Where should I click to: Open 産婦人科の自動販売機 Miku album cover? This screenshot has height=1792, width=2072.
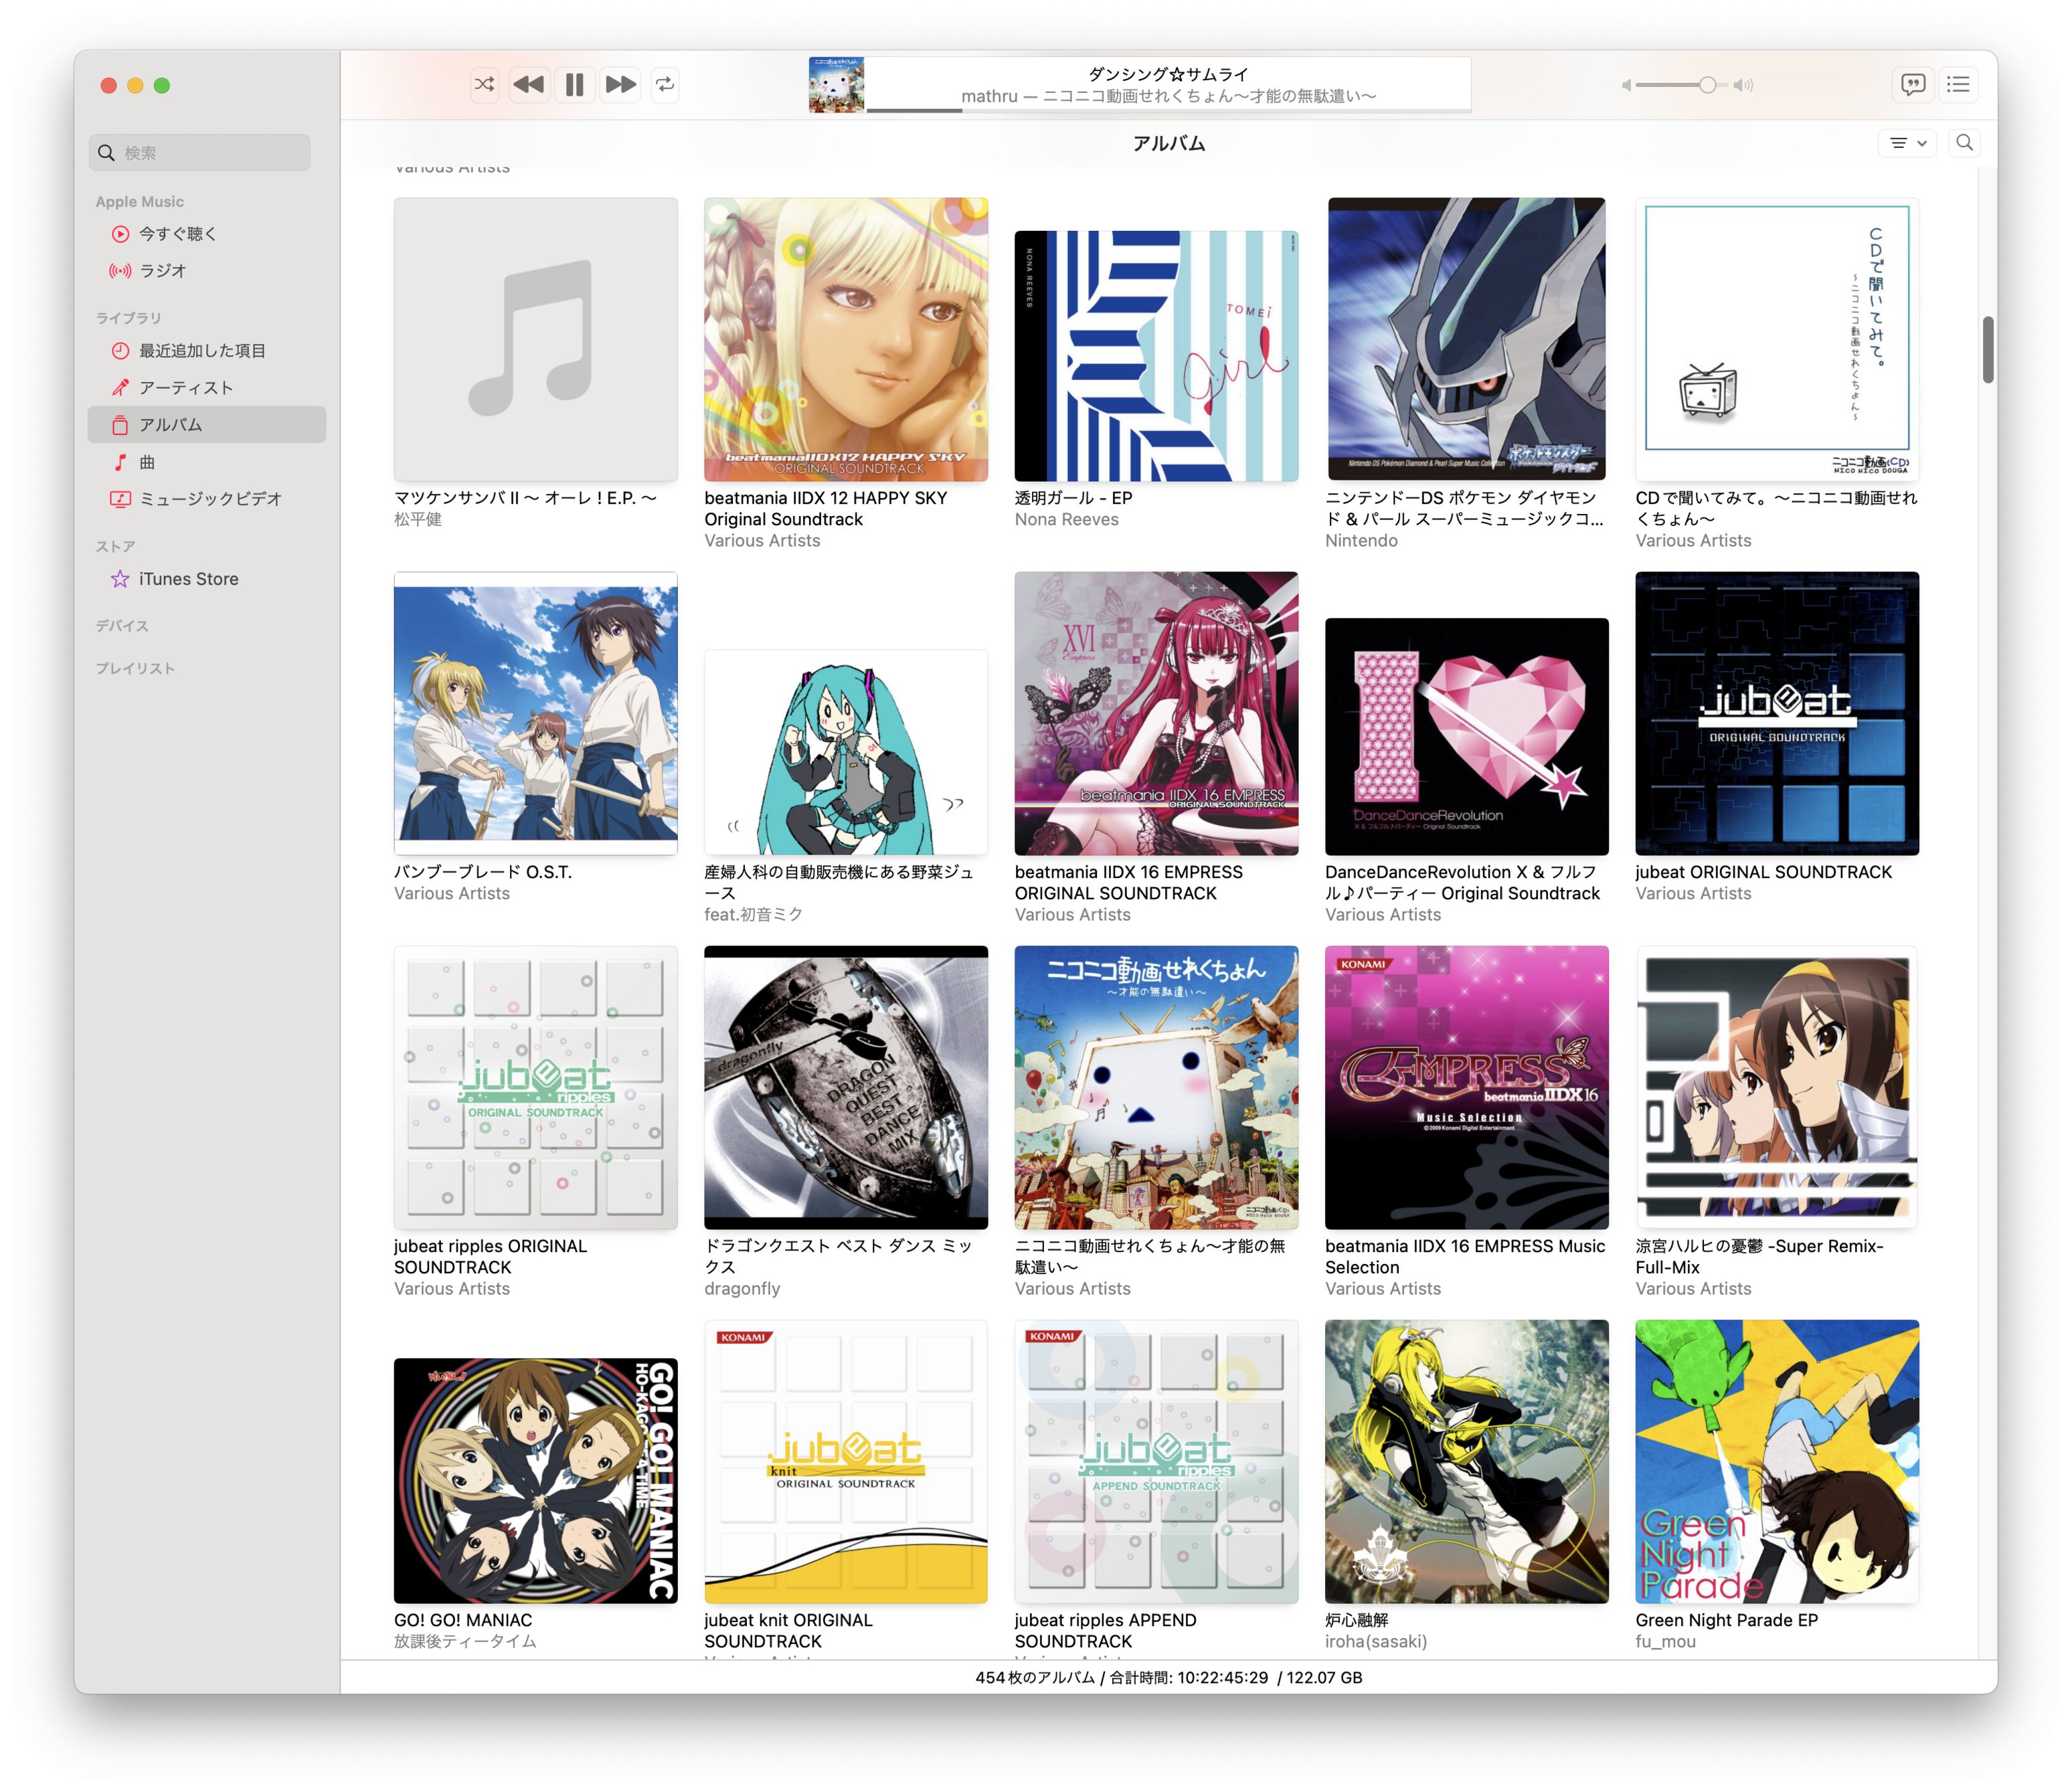click(x=846, y=752)
